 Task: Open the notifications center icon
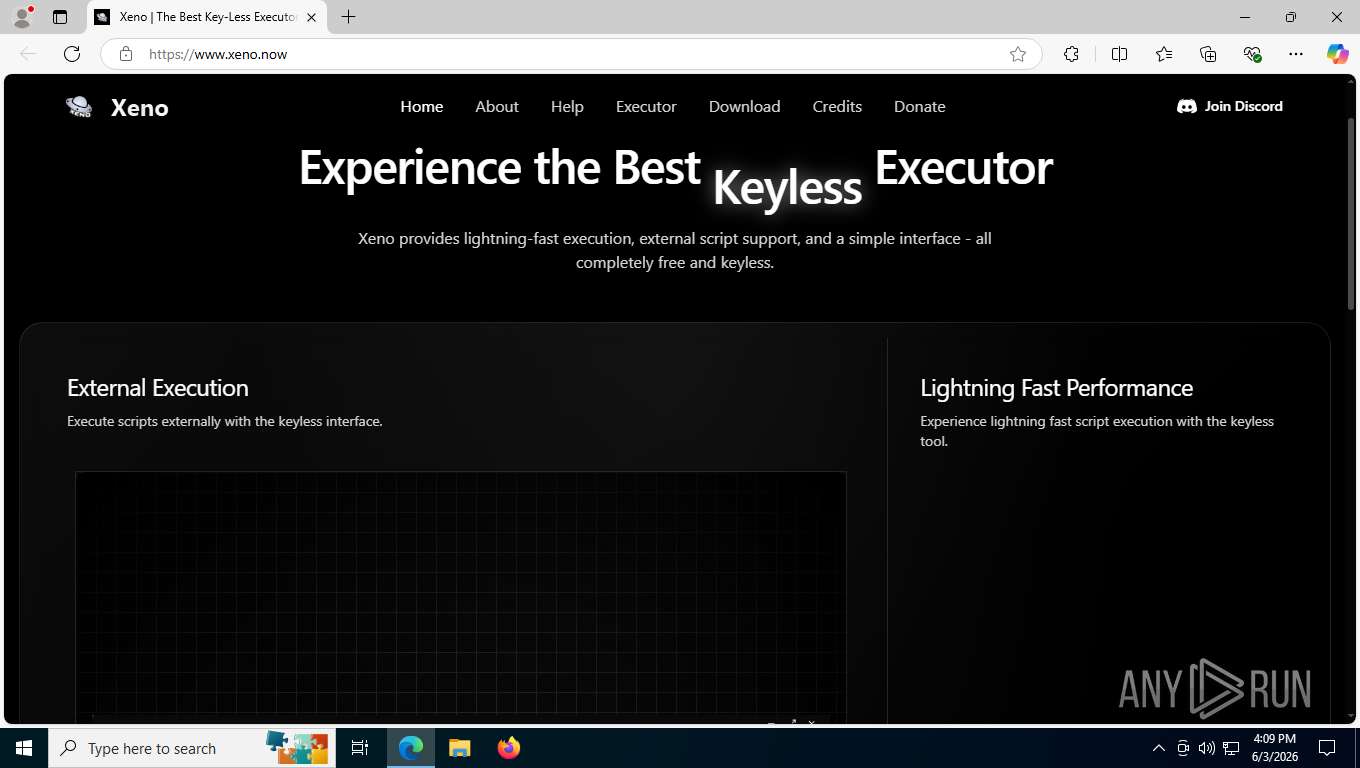click(1327, 748)
